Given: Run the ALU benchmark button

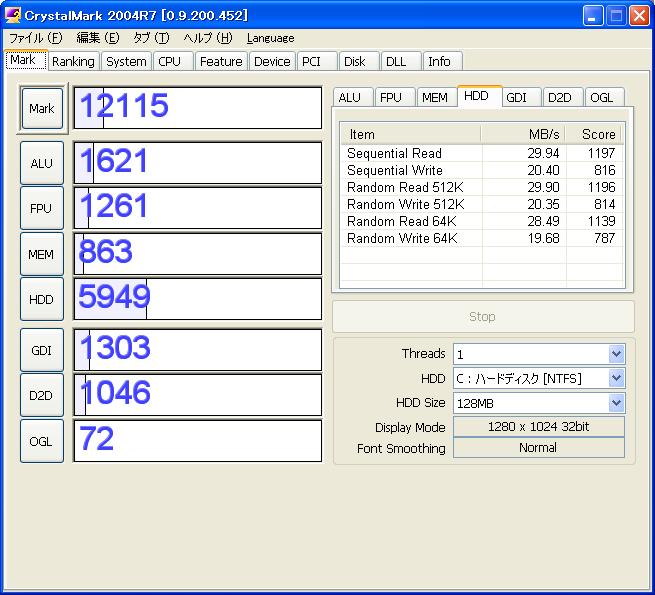Looking at the screenshot, I should point(42,163).
